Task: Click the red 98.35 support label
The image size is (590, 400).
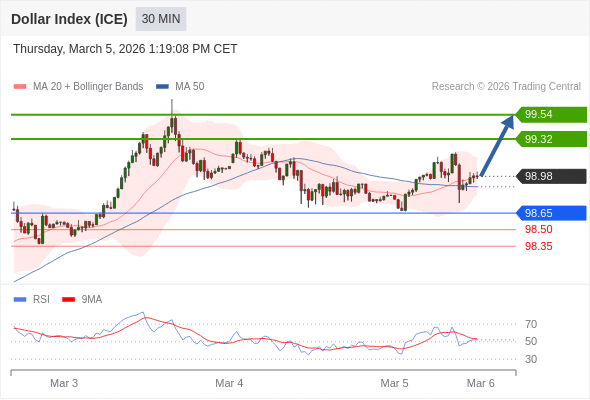Action: click(x=539, y=246)
